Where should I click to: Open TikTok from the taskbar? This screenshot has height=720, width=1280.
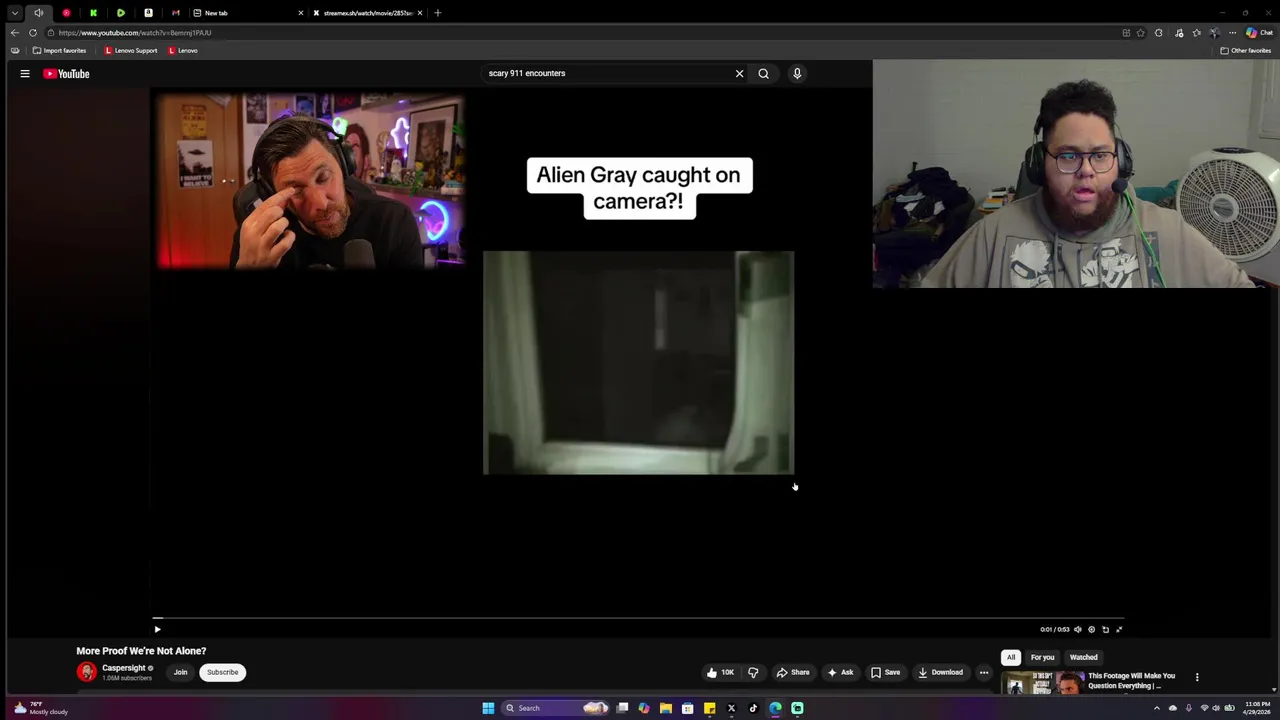tap(753, 708)
